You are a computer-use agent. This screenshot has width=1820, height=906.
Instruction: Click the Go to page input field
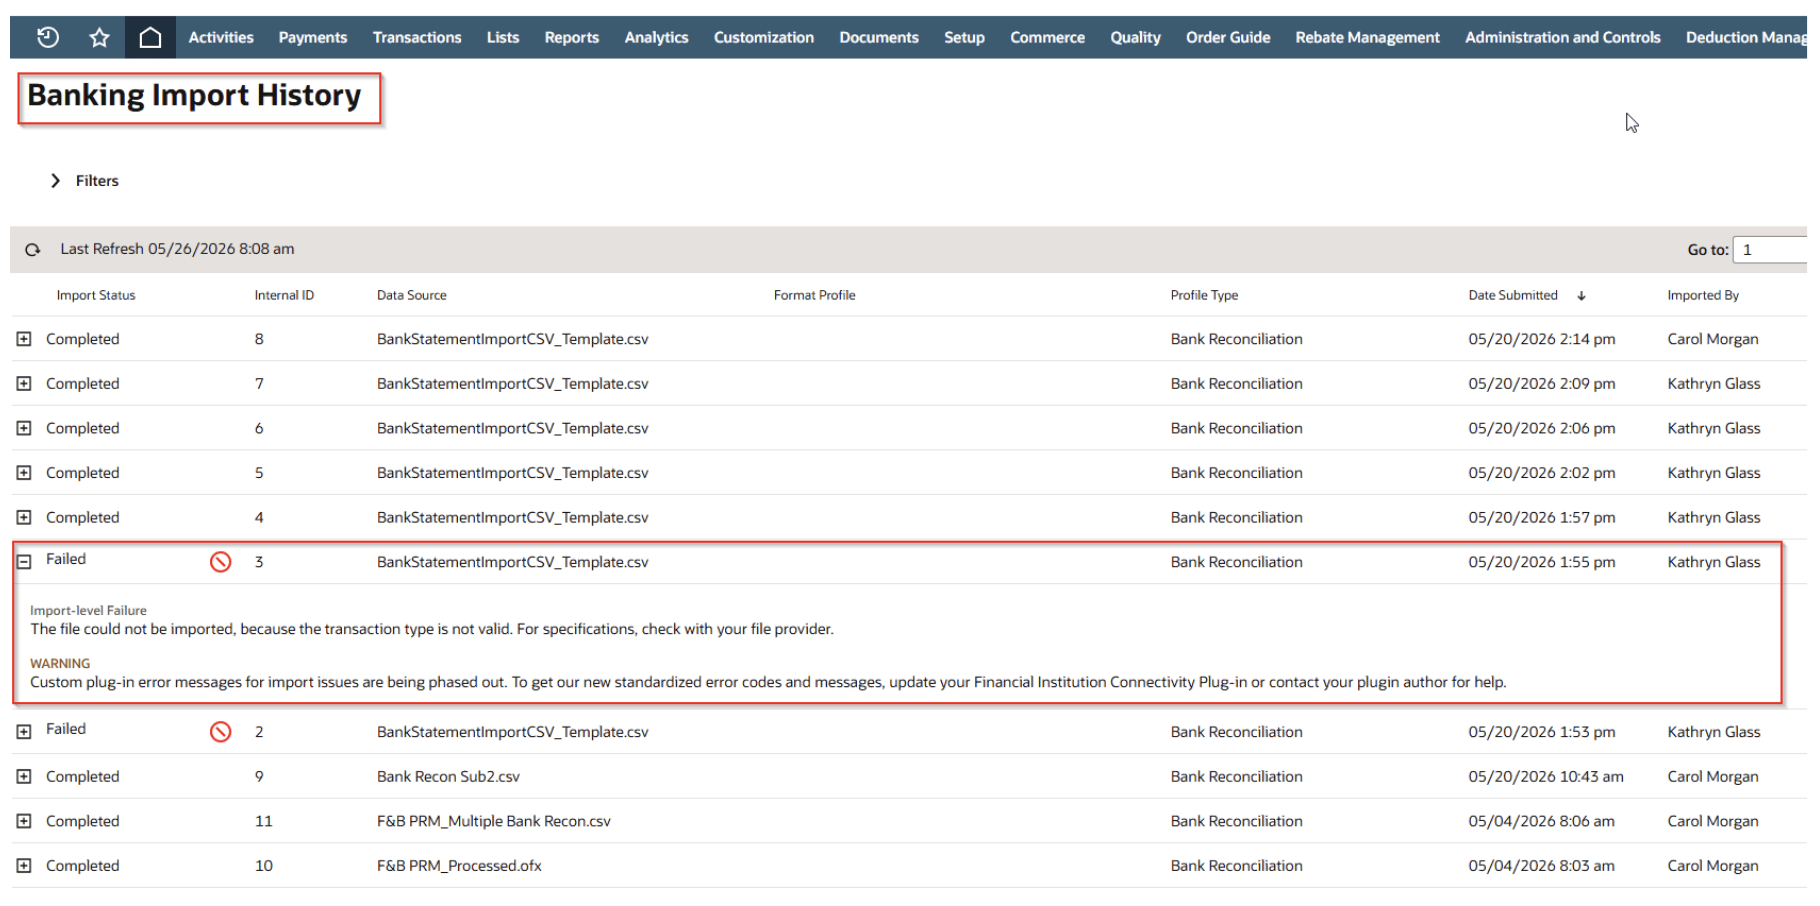click(x=1770, y=250)
